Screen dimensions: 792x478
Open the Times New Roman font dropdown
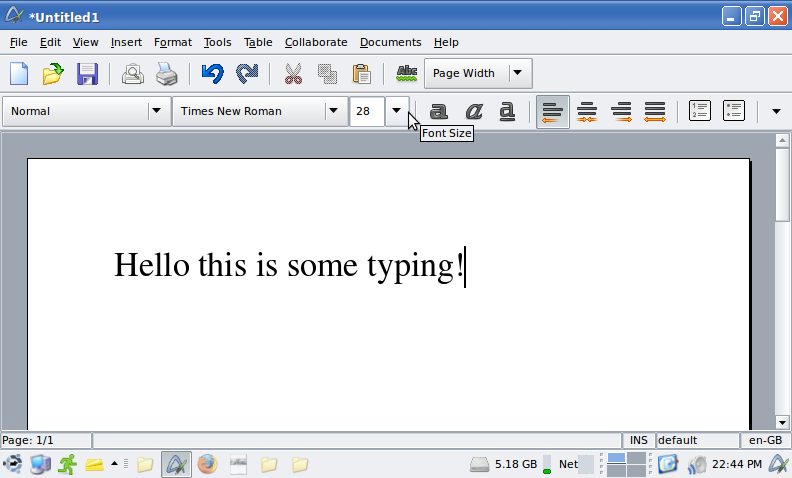click(x=333, y=111)
